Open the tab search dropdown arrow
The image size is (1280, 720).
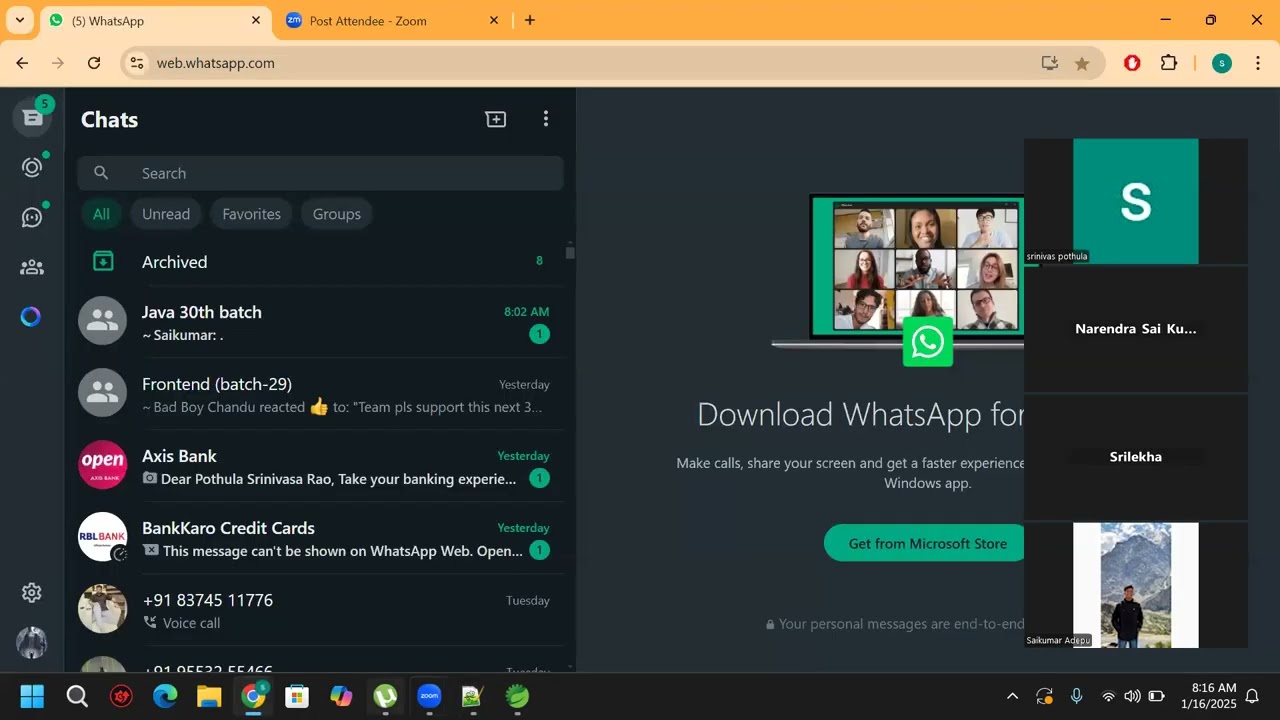click(x=19, y=20)
